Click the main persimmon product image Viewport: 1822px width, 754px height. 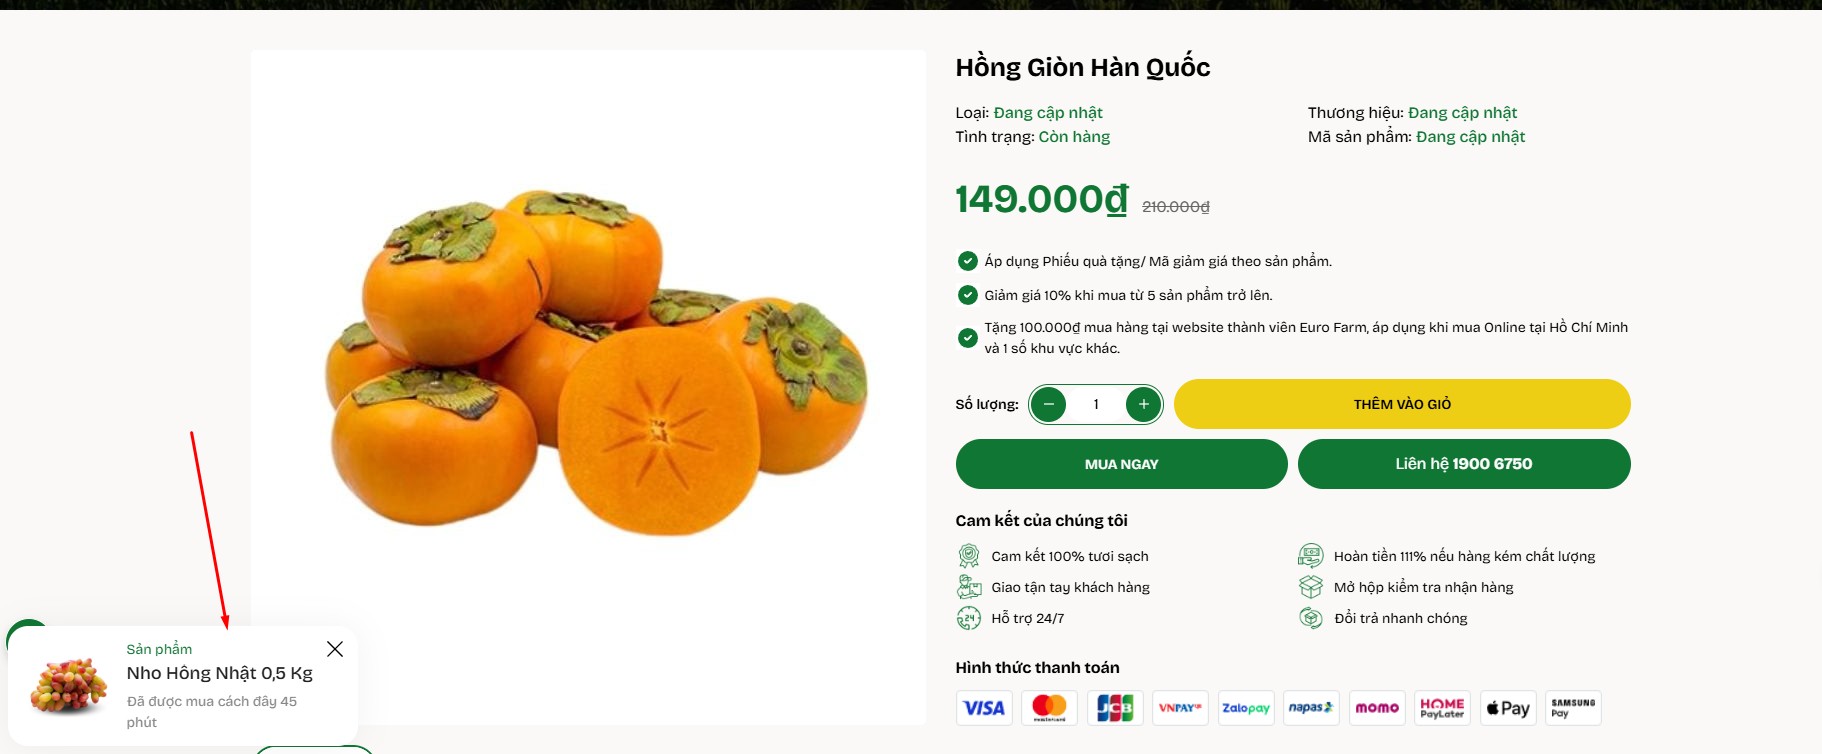596,360
